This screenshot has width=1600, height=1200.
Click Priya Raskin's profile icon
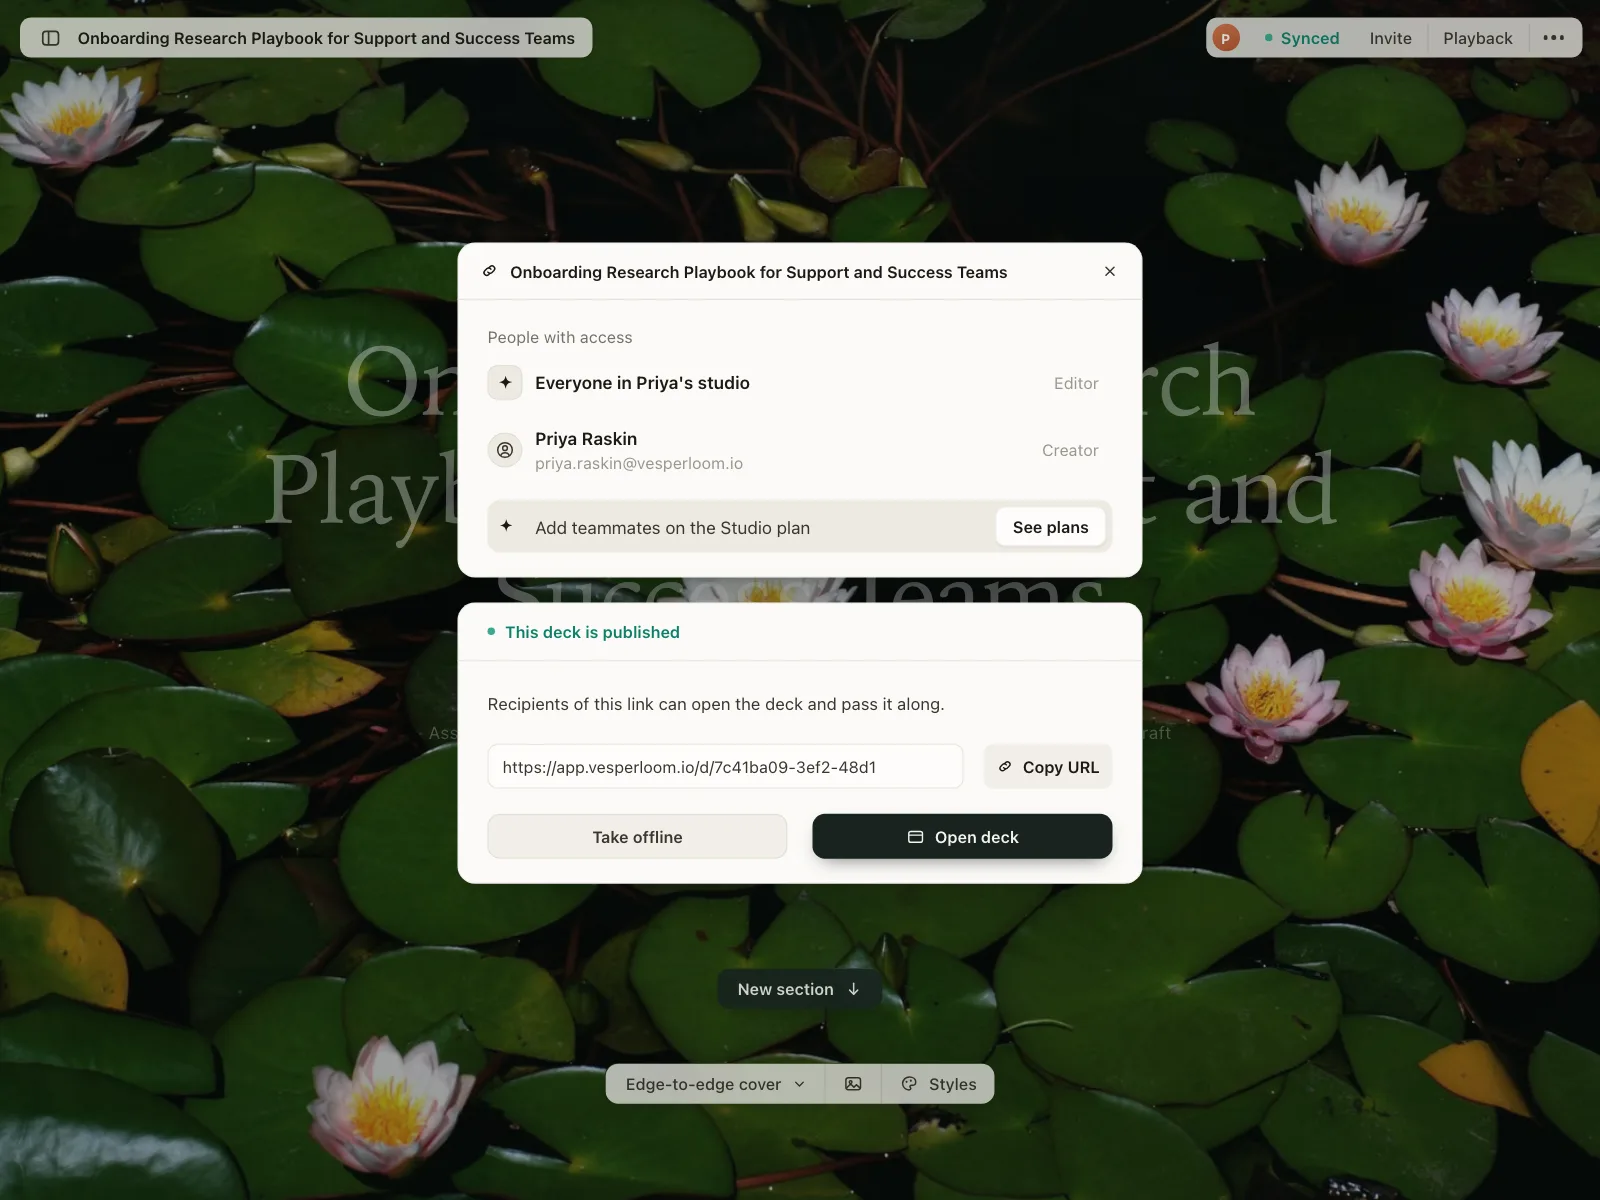505,450
